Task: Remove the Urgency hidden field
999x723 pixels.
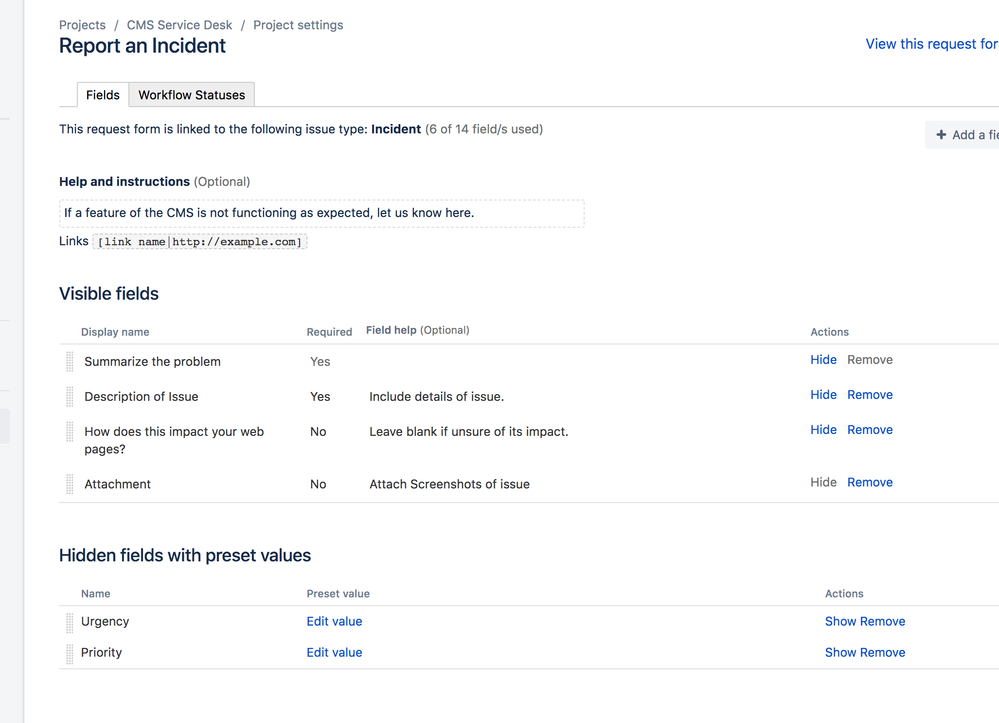Action: [882, 622]
